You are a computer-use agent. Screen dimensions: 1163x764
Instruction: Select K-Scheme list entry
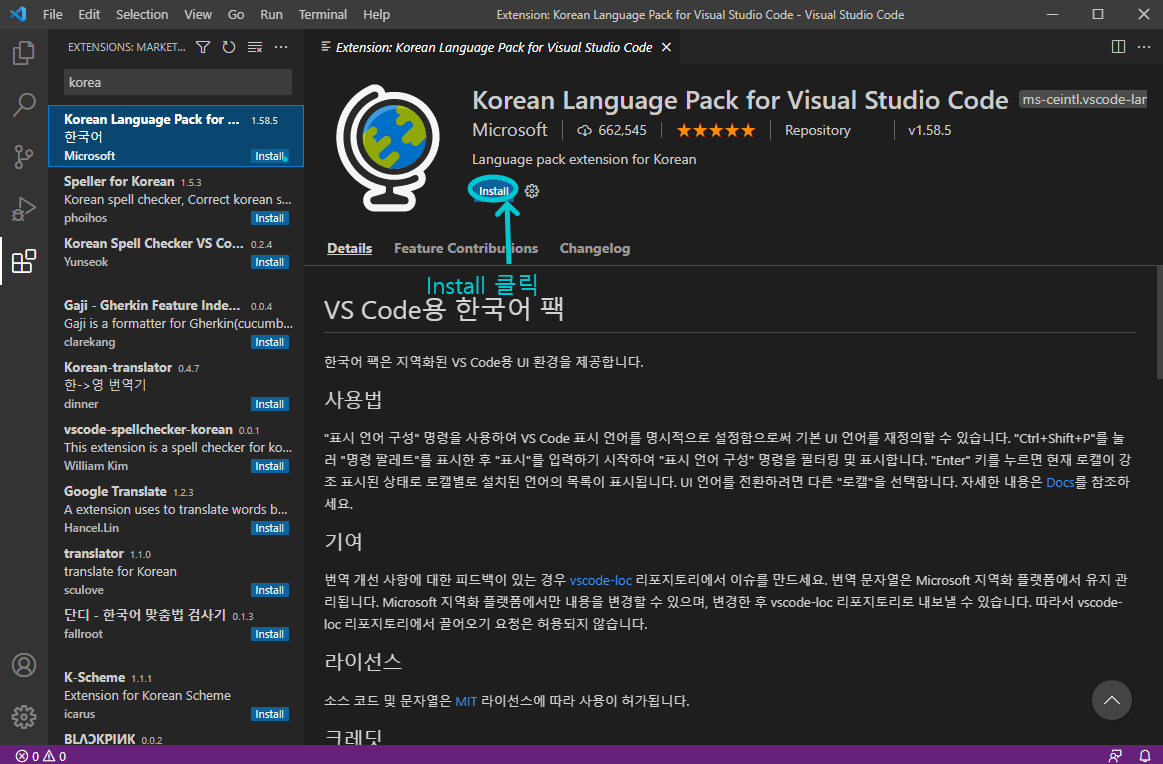[176, 695]
